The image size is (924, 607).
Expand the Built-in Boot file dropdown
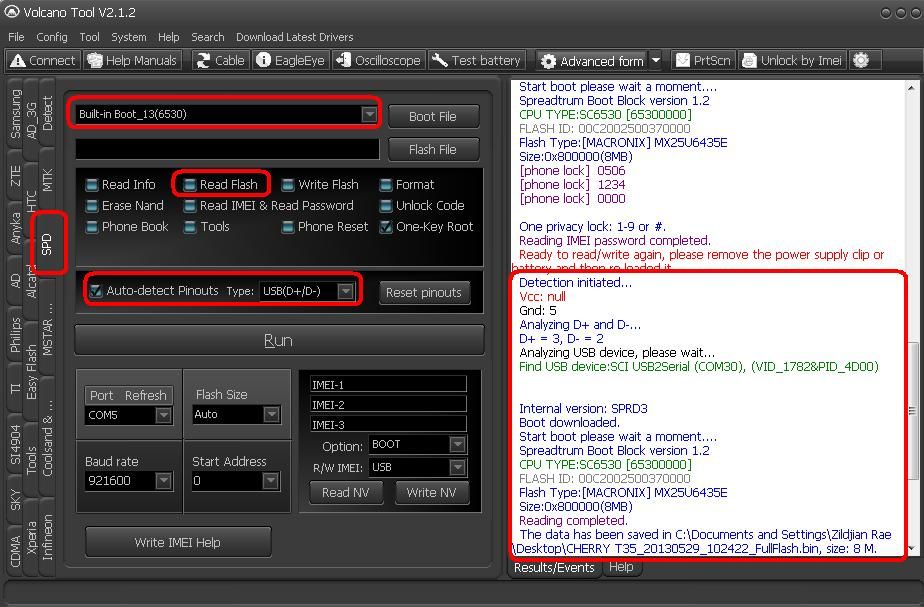[x=369, y=114]
